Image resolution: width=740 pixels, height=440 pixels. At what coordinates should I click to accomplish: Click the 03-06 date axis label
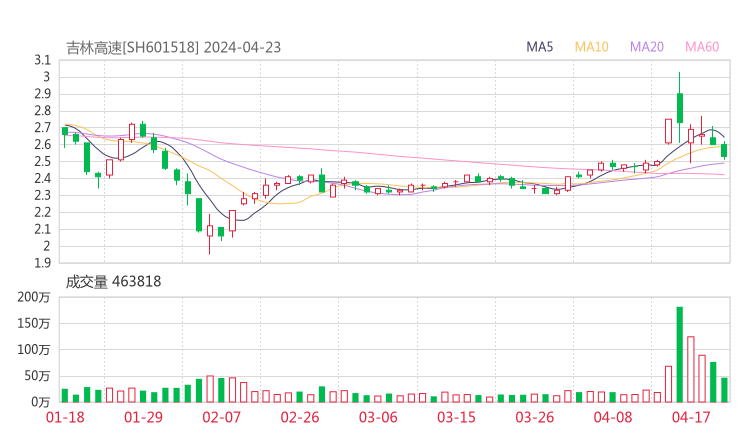378,417
